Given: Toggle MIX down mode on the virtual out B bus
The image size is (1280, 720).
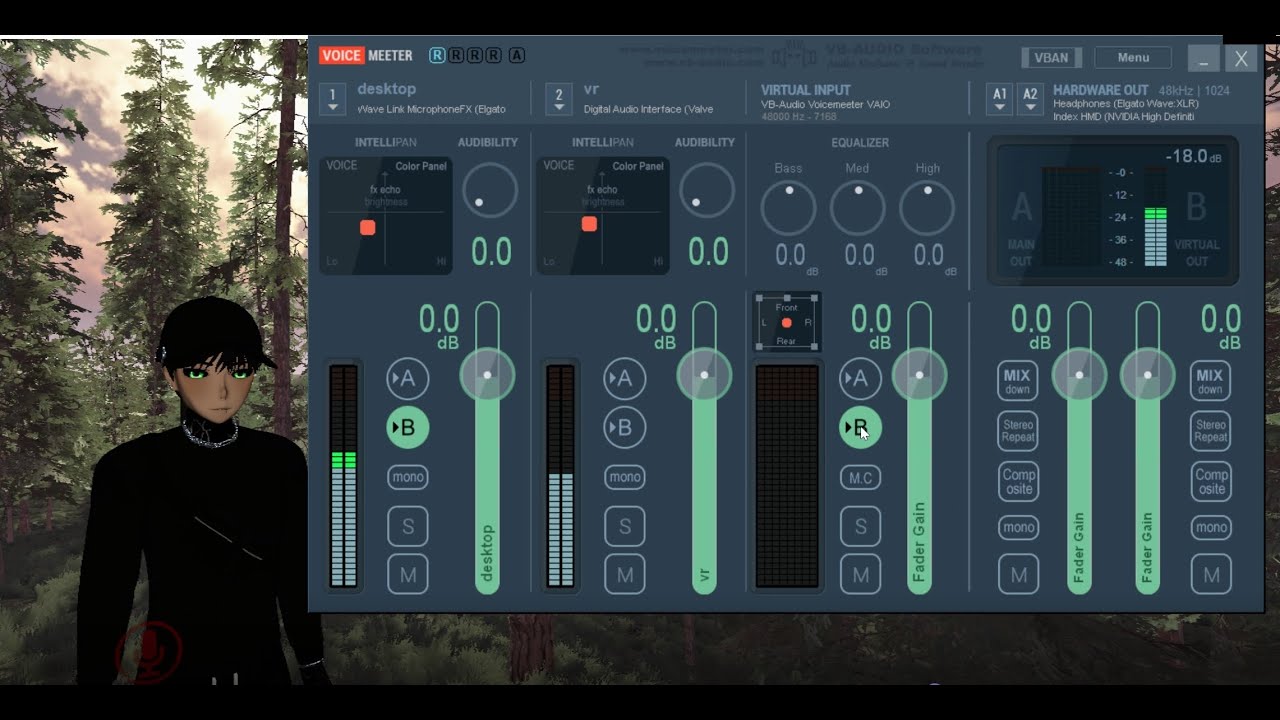Looking at the screenshot, I should tap(1210, 381).
